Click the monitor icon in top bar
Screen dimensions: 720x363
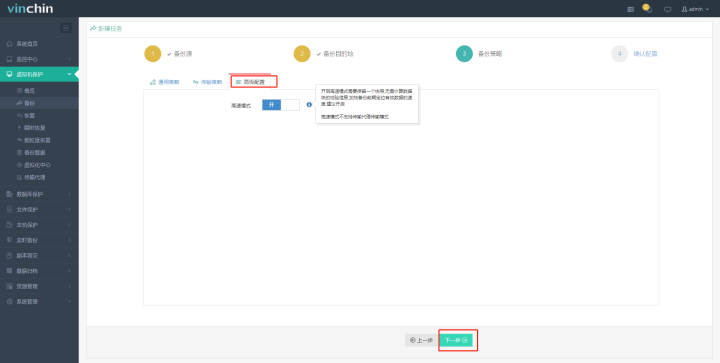pos(668,9)
